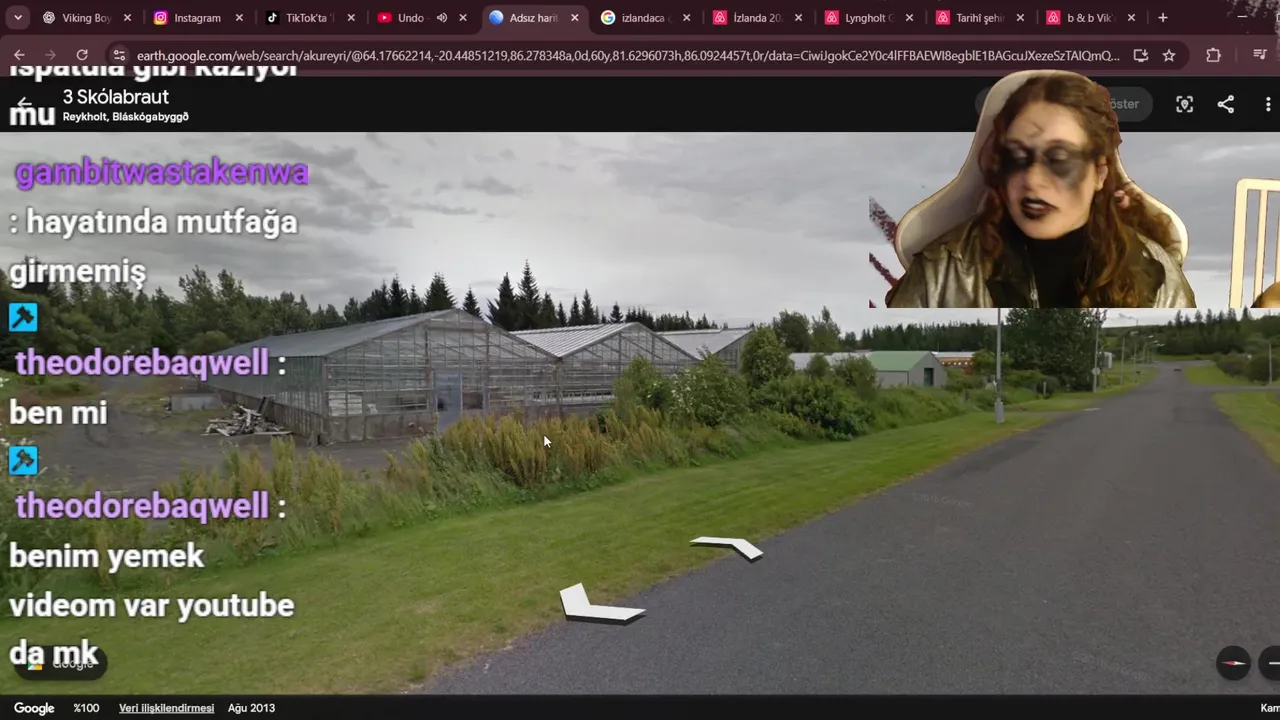Switch to the TikTok'ta tab
The image size is (1280, 720).
[x=309, y=18]
